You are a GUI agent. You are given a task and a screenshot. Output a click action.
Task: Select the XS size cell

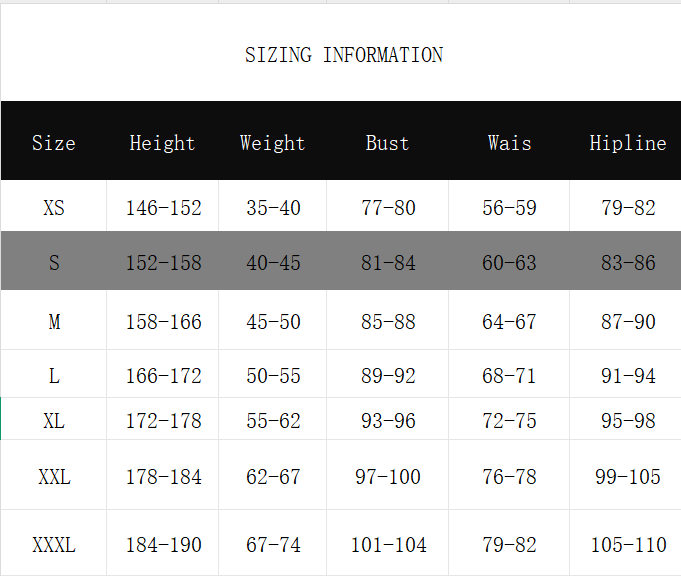click(54, 208)
